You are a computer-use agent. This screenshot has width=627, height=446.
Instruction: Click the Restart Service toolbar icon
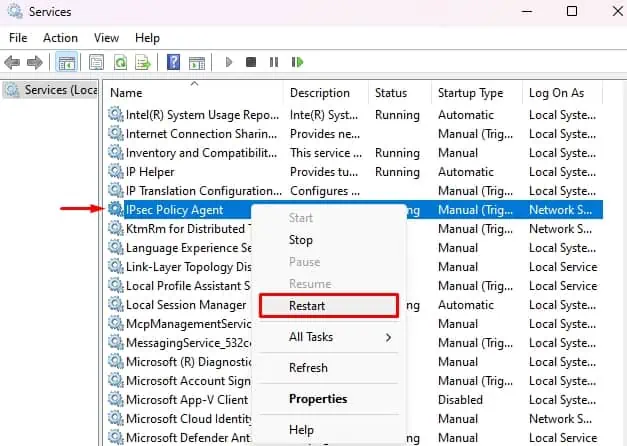tap(297, 62)
